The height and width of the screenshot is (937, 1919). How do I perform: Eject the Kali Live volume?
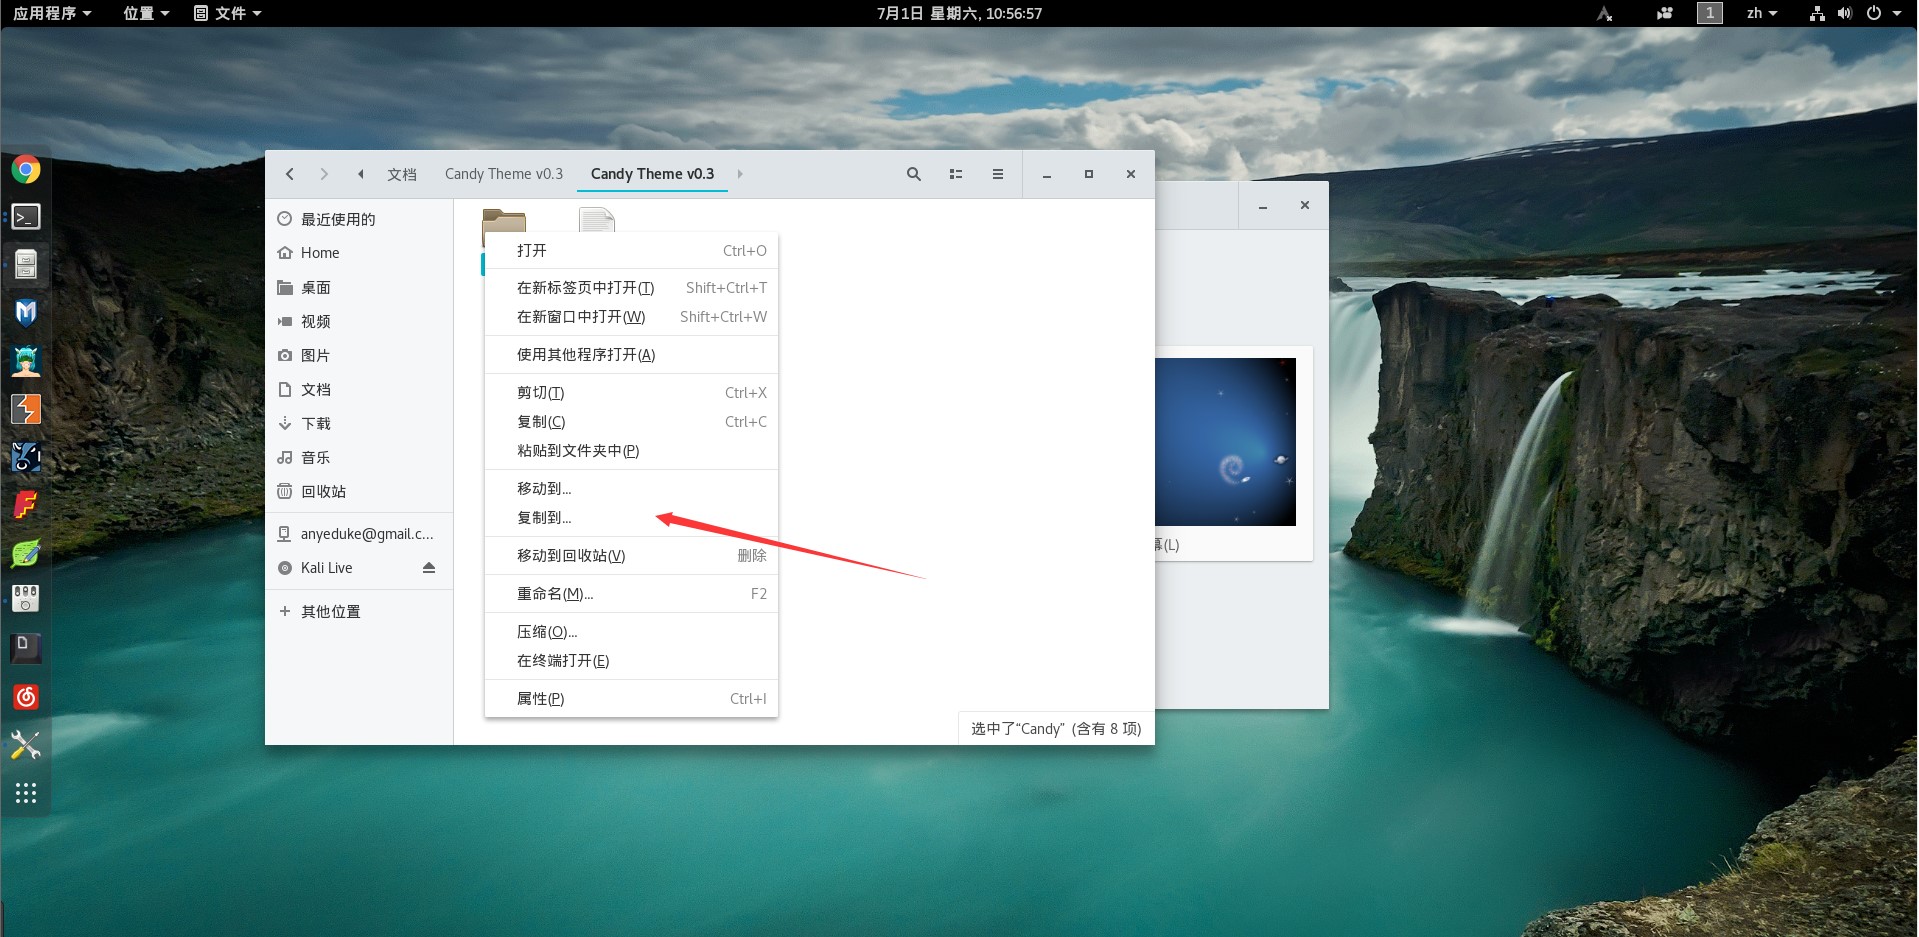pos(429,568)
